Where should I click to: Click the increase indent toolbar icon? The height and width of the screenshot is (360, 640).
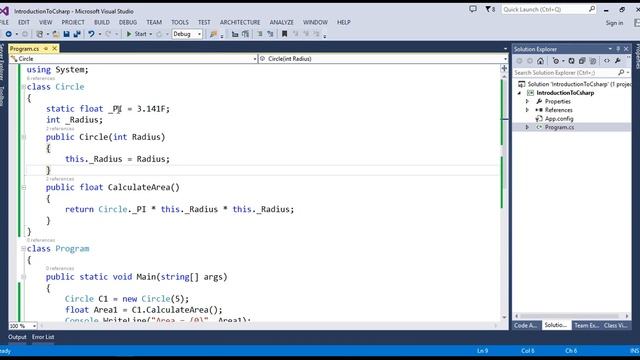(x=245, y=34)
